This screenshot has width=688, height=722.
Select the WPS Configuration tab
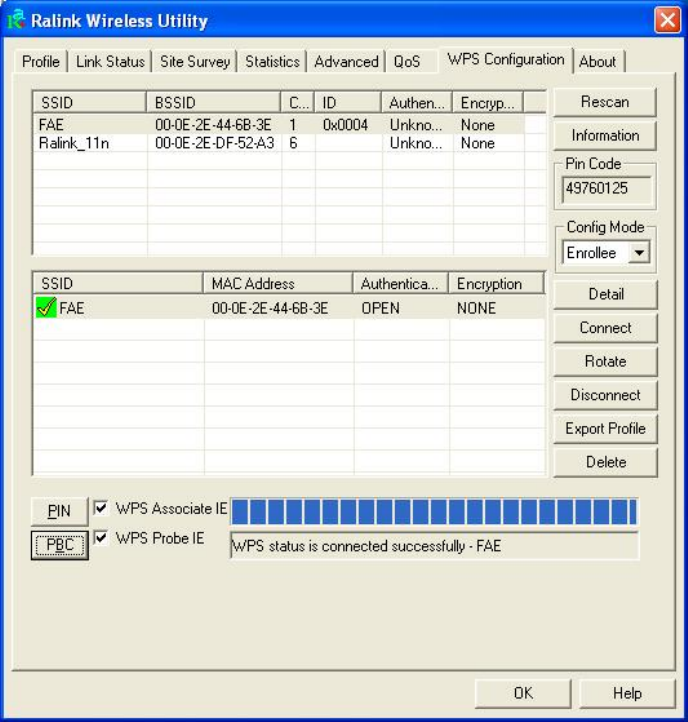[x=506, y=59]
